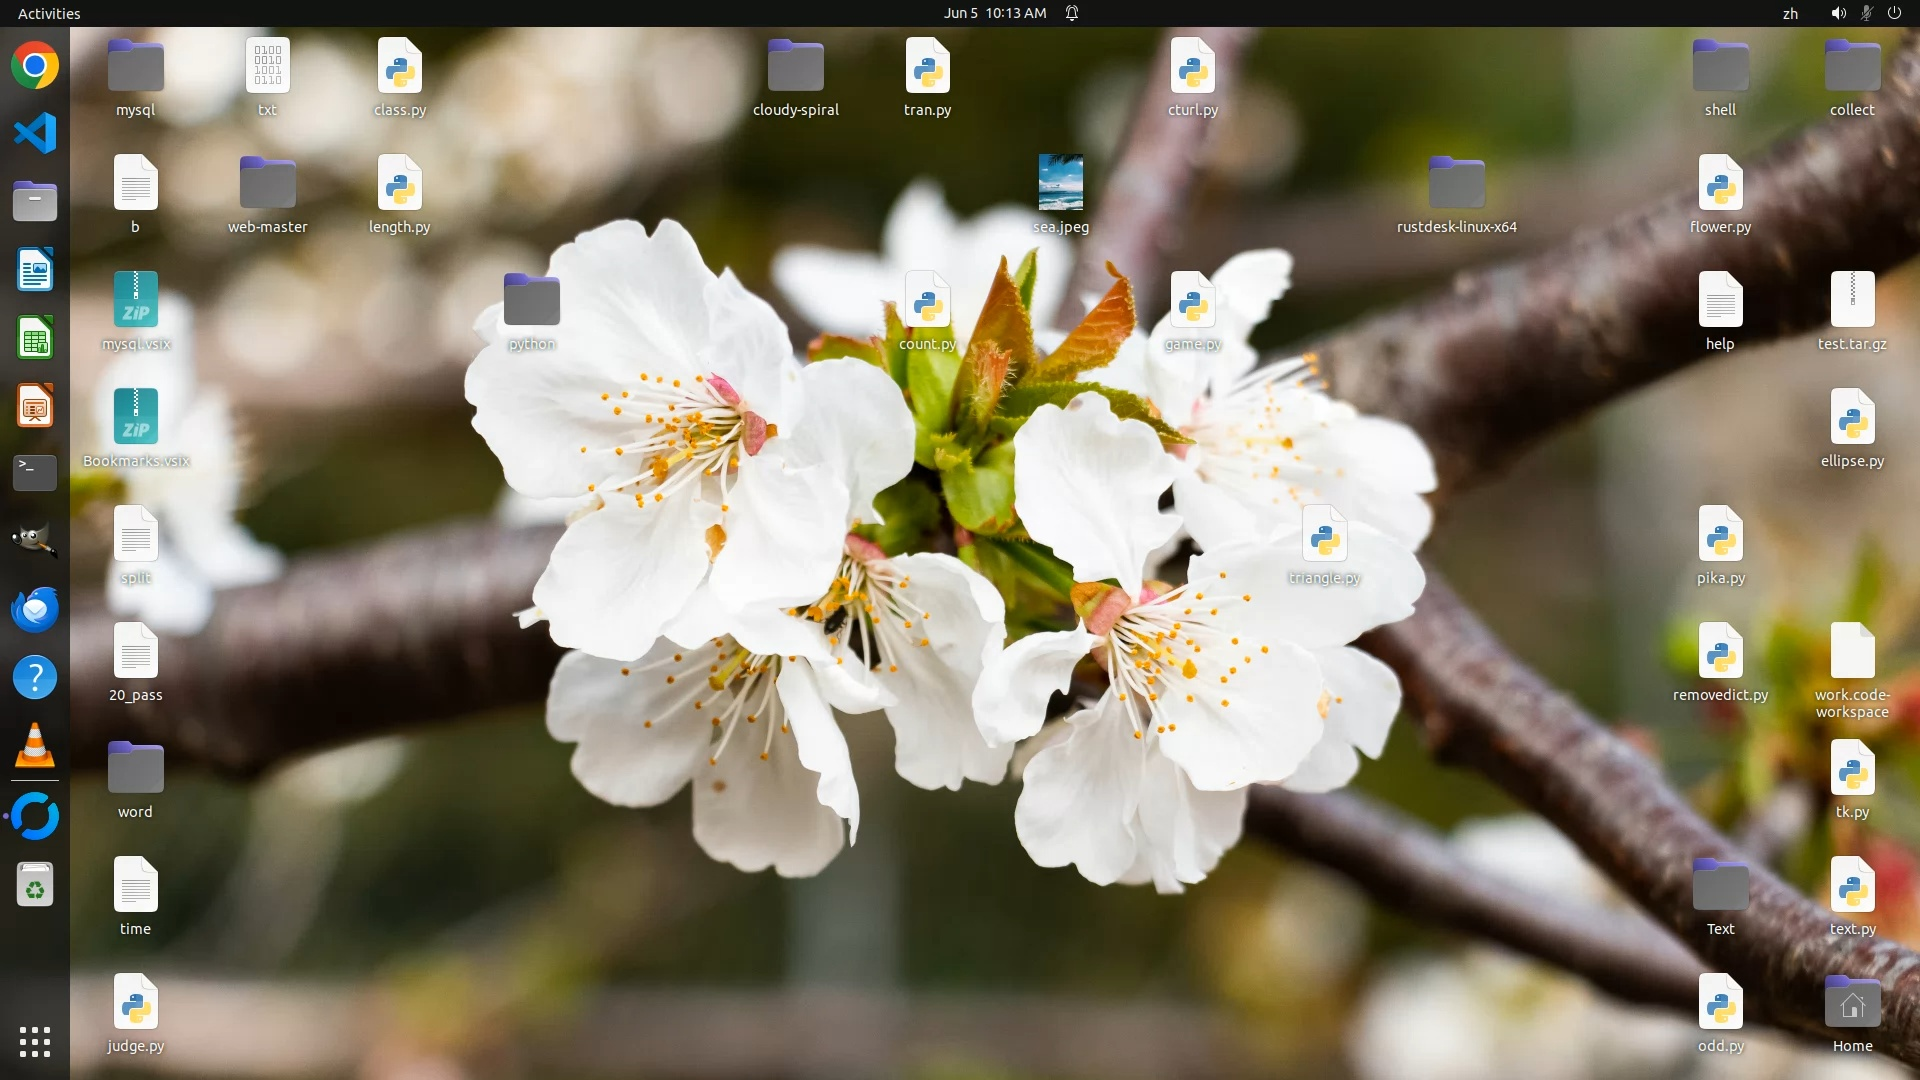Select the sea.jpeg image thumbnail
This screenshot has height=1080, width=1920.
pos(1060,183)
